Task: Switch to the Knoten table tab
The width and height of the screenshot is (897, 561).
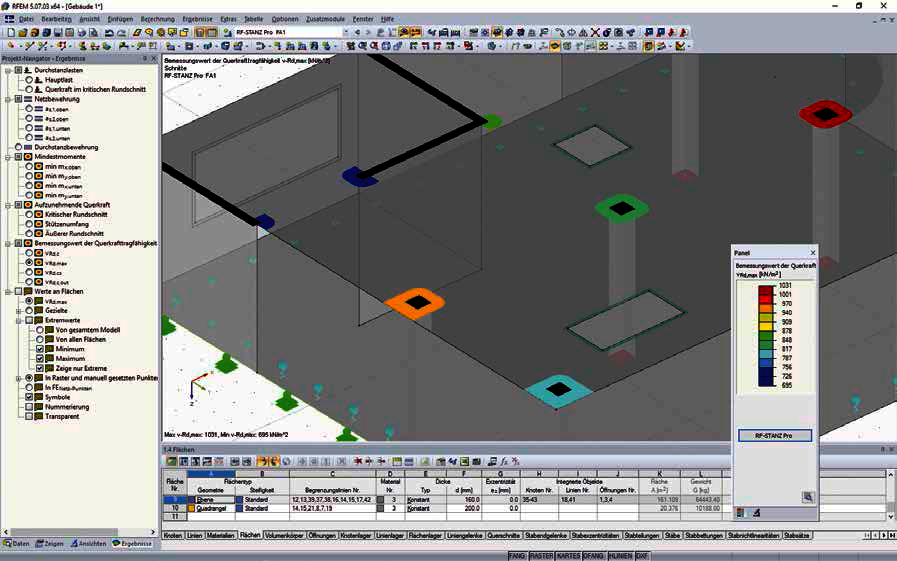Action: (173, 535)
